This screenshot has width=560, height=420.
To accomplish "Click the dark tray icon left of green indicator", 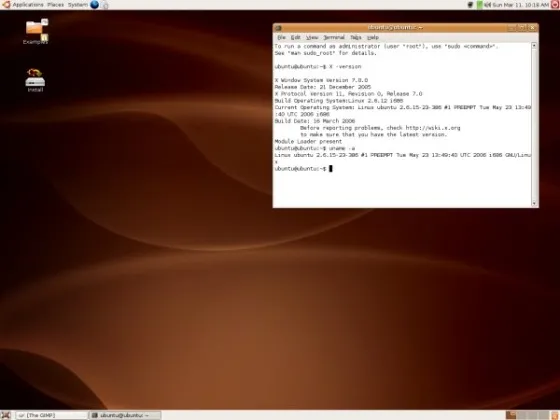I will click(x=471, y=5).
